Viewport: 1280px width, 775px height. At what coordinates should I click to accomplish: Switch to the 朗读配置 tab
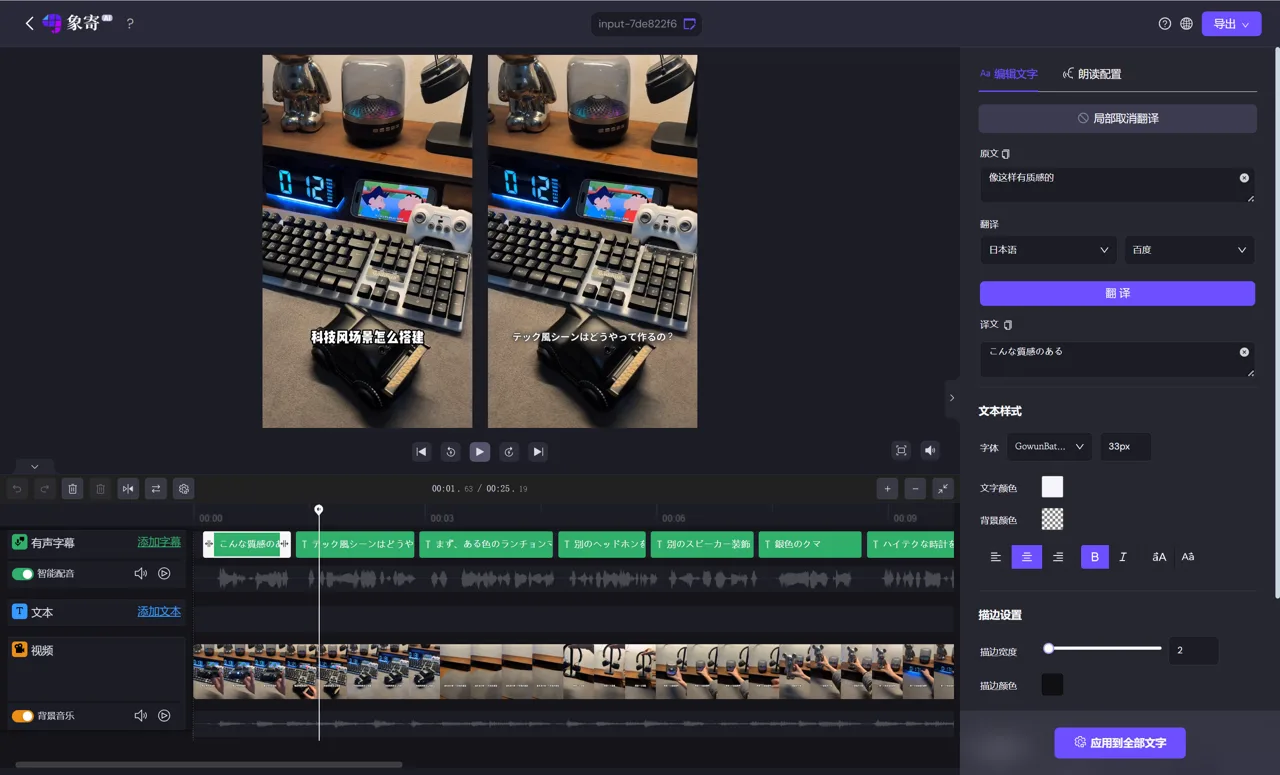coord(1091,74)
